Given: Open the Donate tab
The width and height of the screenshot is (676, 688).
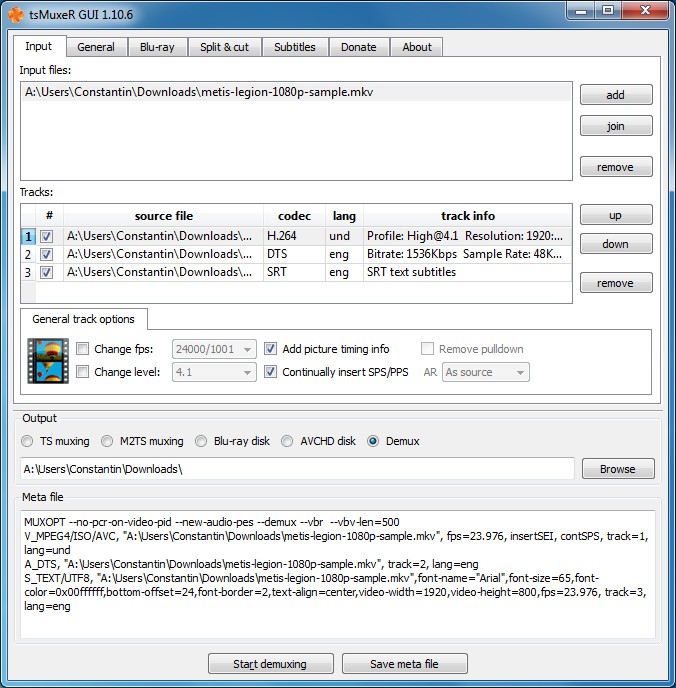Looking at the screenshot, I should [x=359, y=47].
